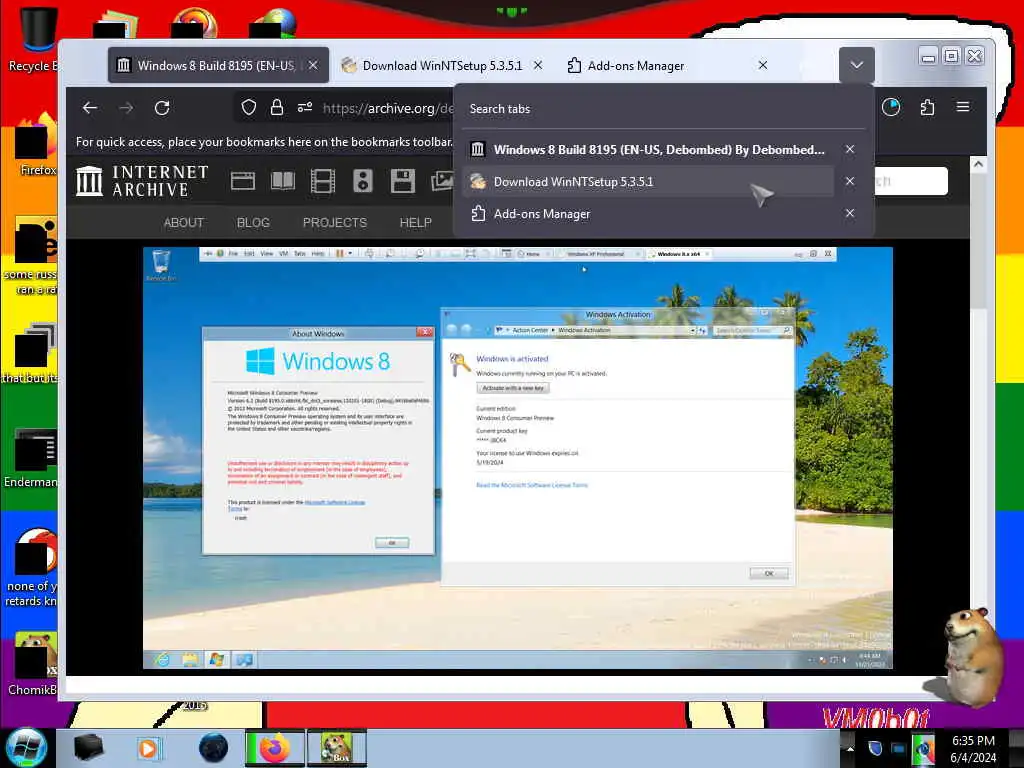Close Add-ons Manager entry in tab list
The width and height of the screenshot is (1024, 768).
[x=850, y=214]
